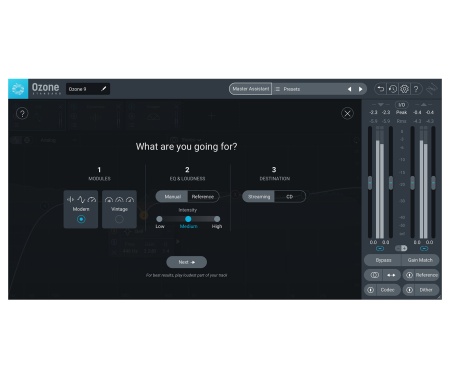This screenshot has width=450, height=380.
Task: Click the EQ & LOUDNESS step label
Action: tap(187, 179)
